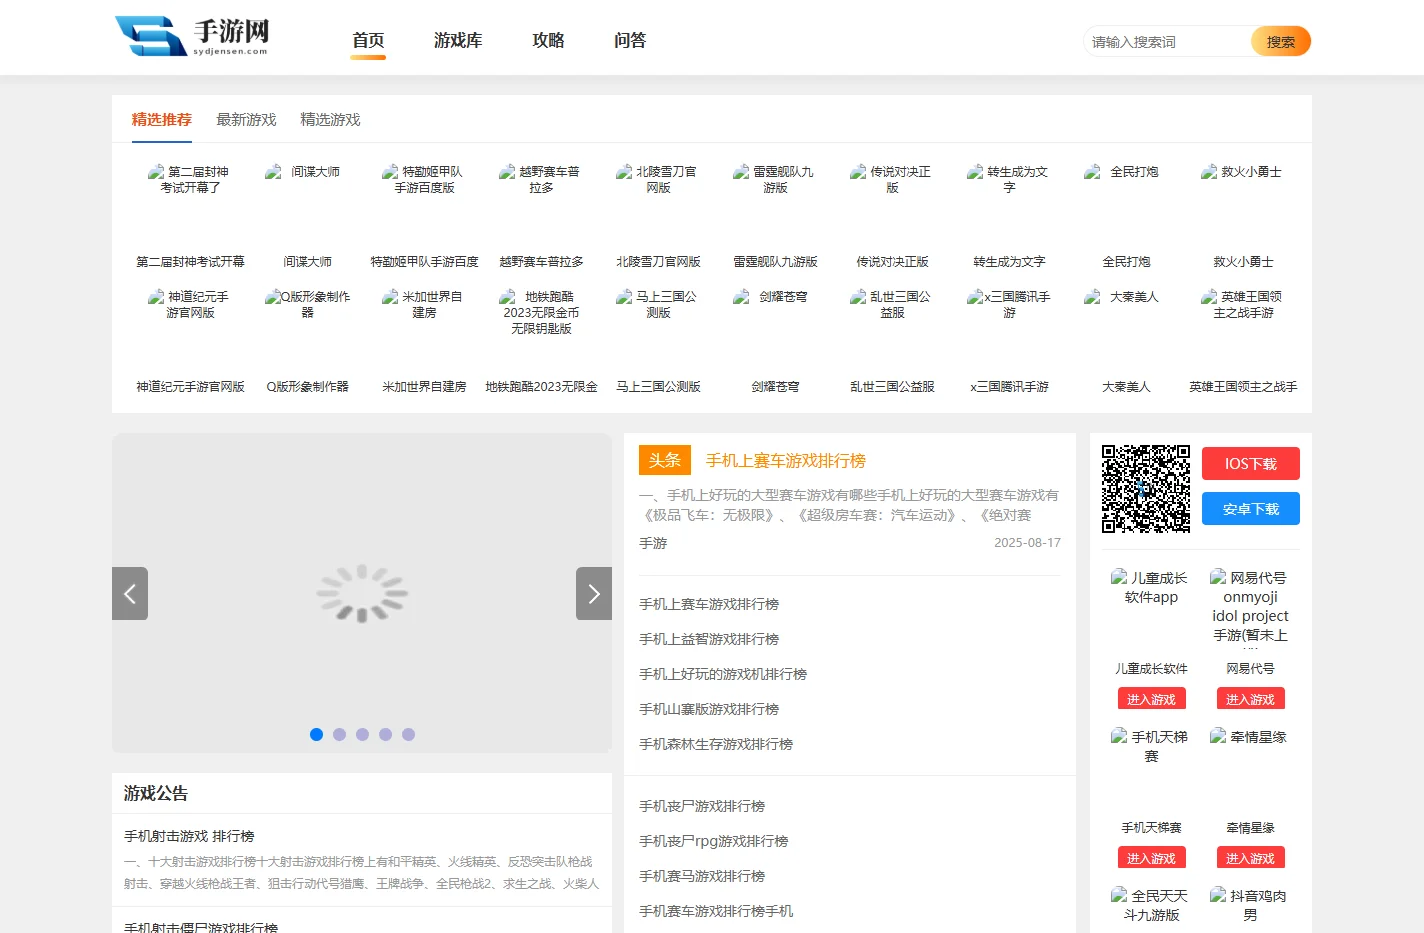Open the 游戏库 navigation item

[x=458, y=40]
